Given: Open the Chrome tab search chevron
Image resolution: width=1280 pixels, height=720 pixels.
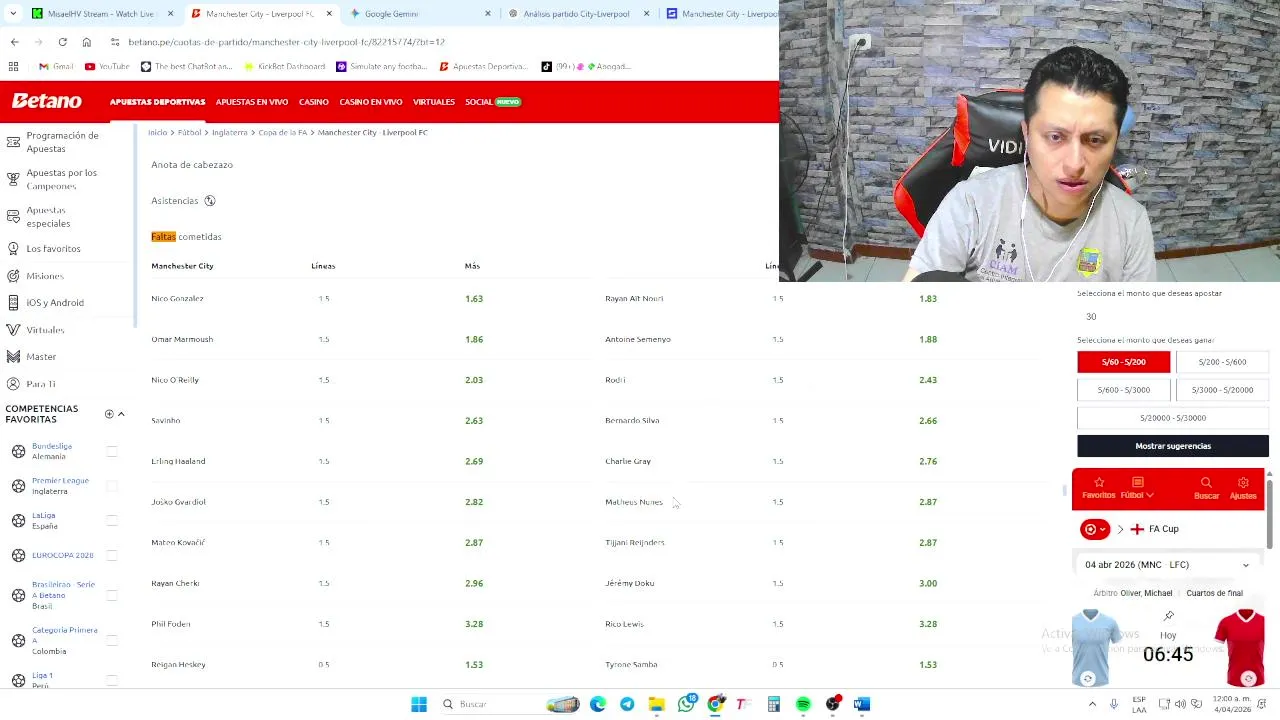Looking at the screenshot, I should pos(12,14).
